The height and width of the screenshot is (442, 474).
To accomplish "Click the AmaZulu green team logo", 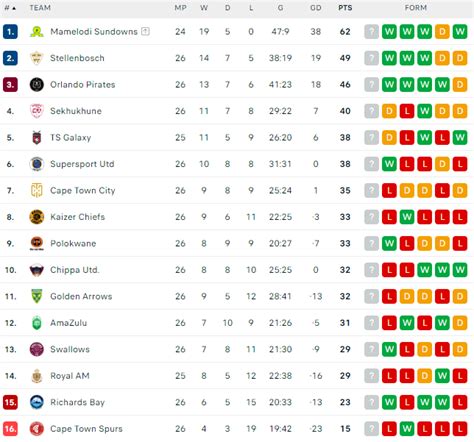I will point(37,323).
